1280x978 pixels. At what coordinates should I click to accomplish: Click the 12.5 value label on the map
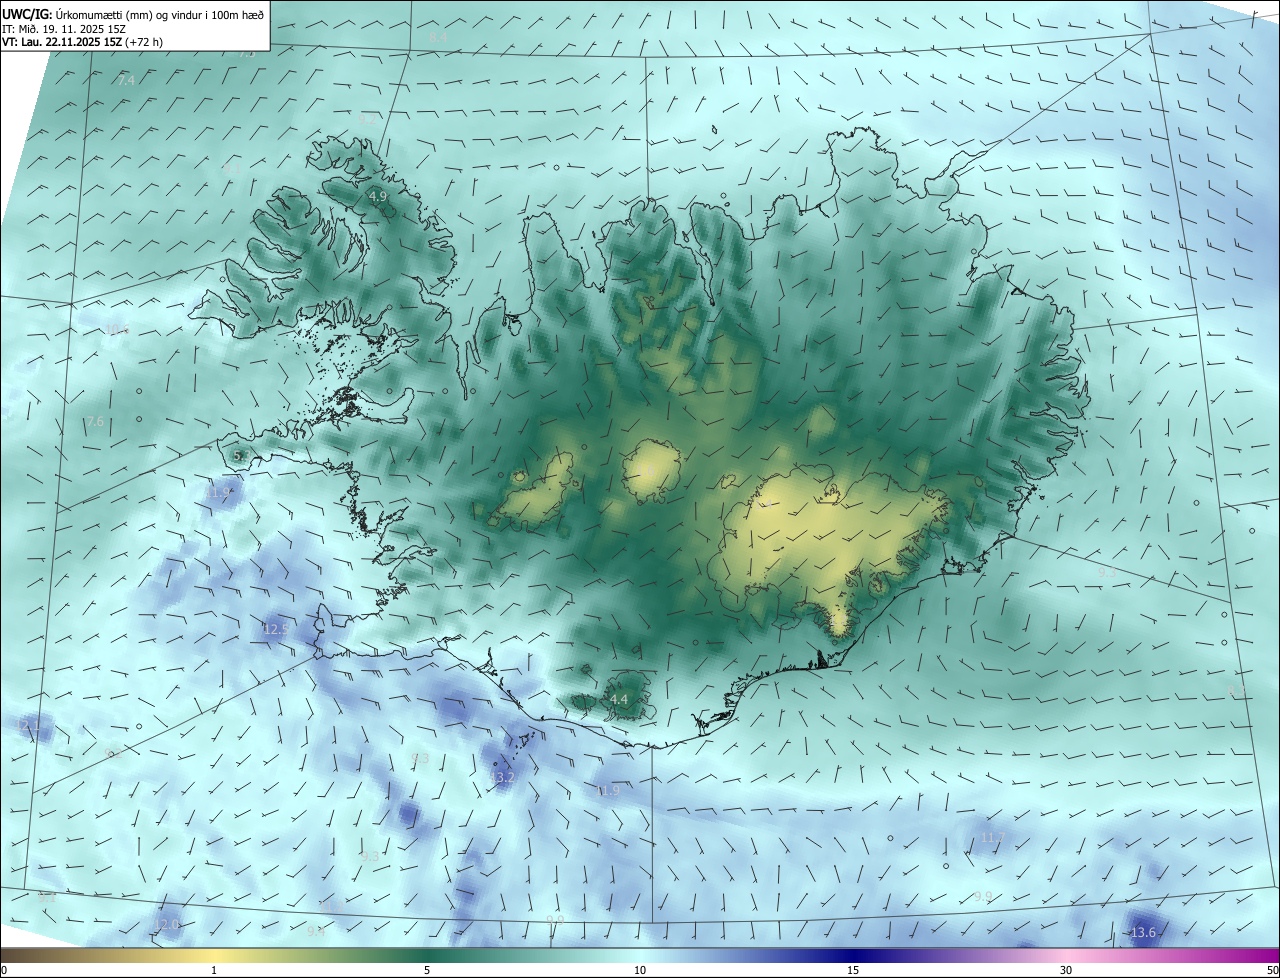point(276,629)
